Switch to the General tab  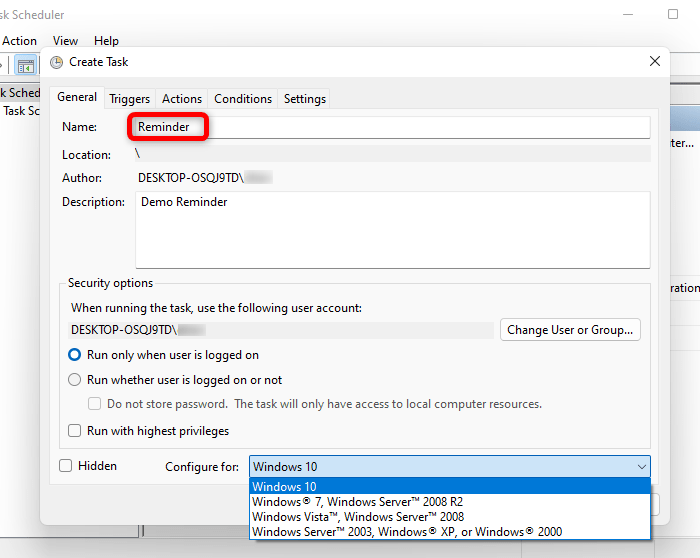pos(77,97)
